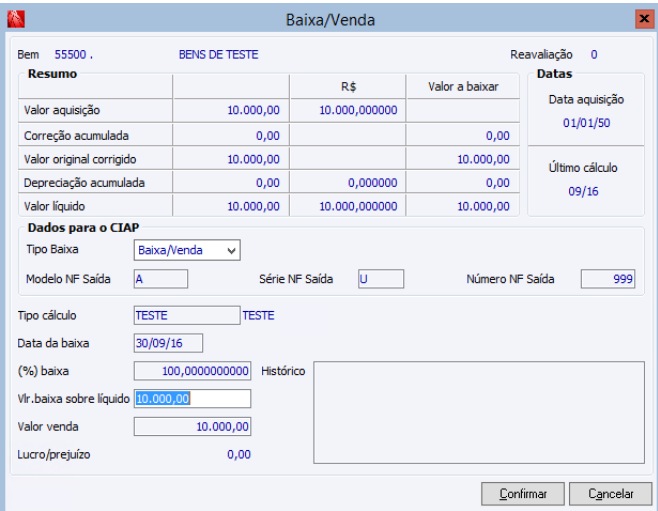This screenshot has height=511, width=658.
Task: Click the Modelo NF Saída field
Action: (x=160, y=279)
